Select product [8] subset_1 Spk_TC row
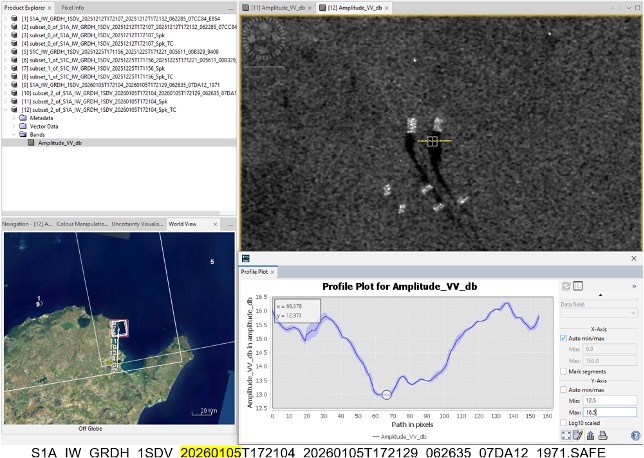 [97, 76]
